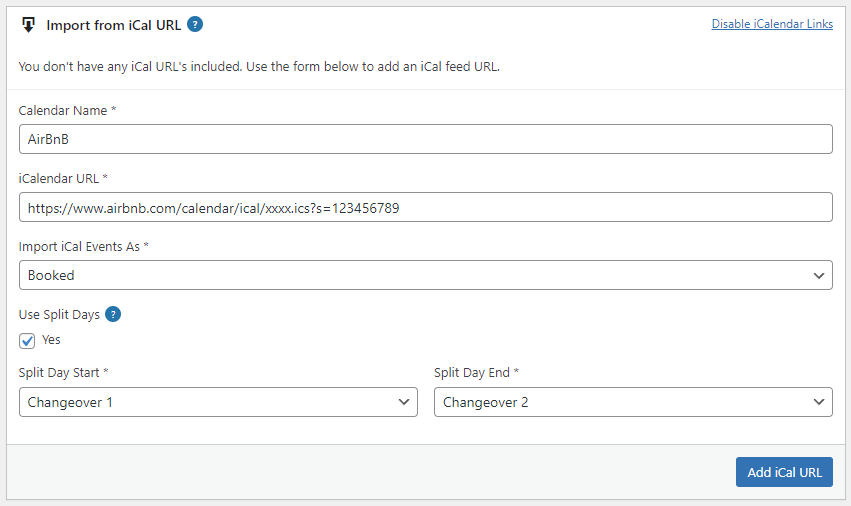
Task: Click the import download arrow icon
Action: (x=28, y=25)
